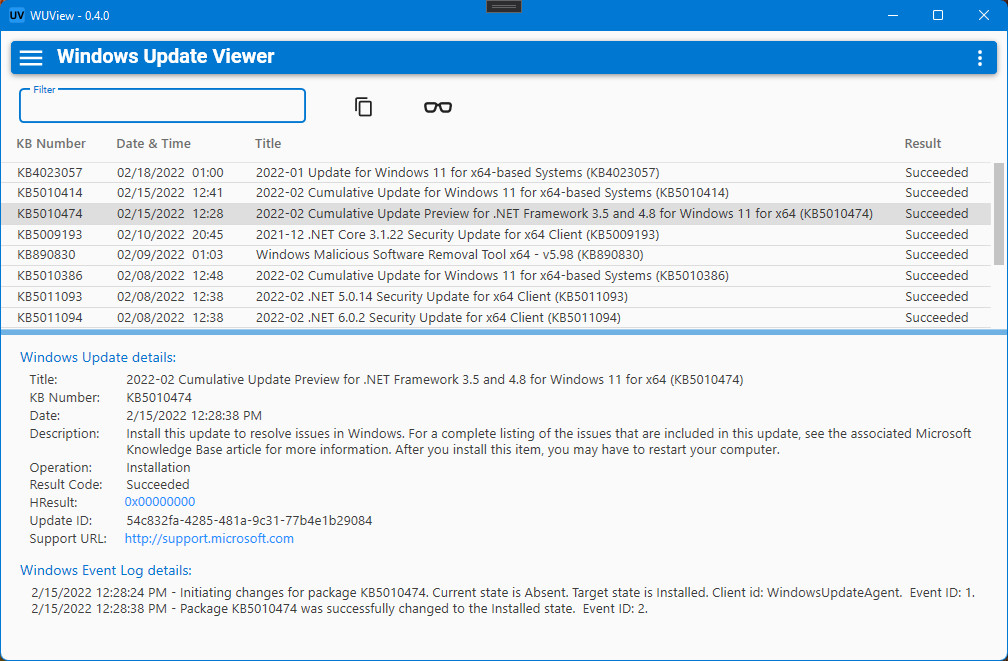Click the date 02/09/2022 01:03 cell
The width and height of the screenshot is (1008, 661).
coord(170,255)
